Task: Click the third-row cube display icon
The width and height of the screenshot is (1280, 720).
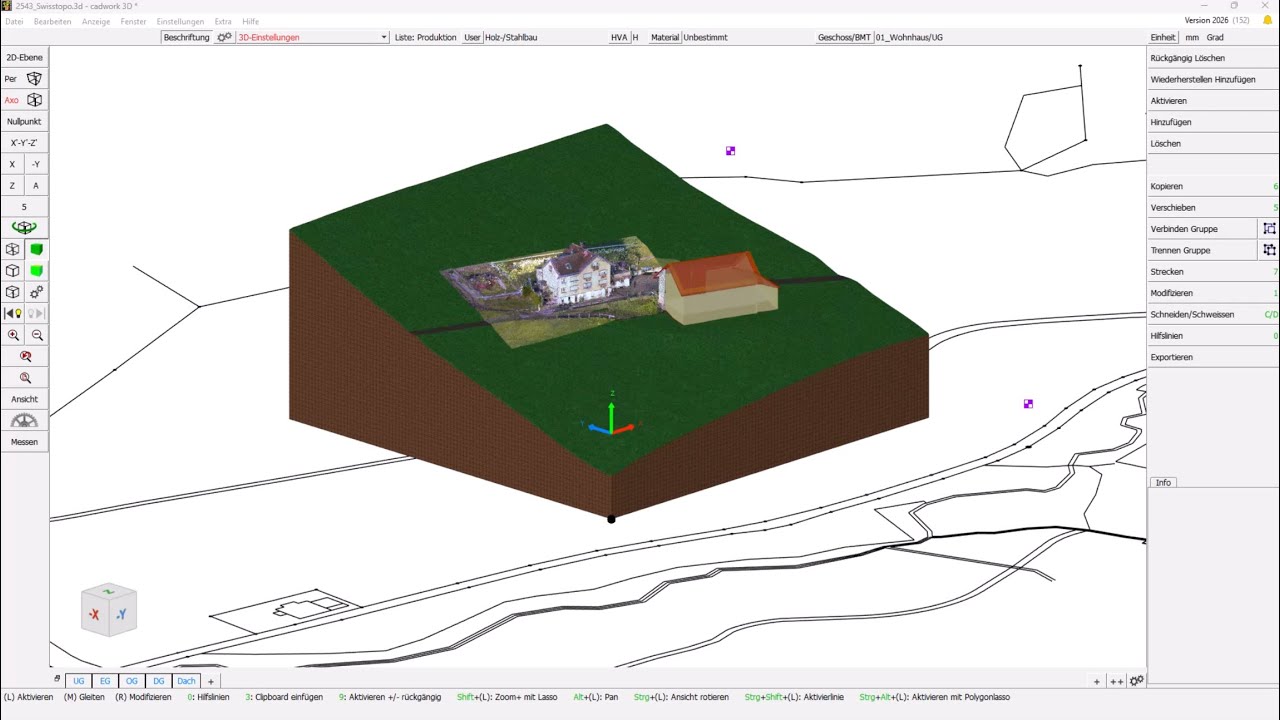Action: point(12,292)
